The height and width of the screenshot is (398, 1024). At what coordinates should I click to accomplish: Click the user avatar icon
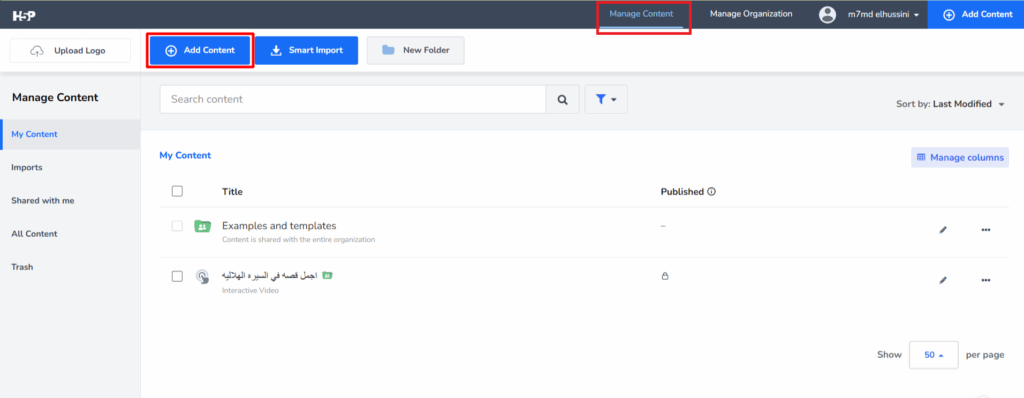[x=827, y=14]
